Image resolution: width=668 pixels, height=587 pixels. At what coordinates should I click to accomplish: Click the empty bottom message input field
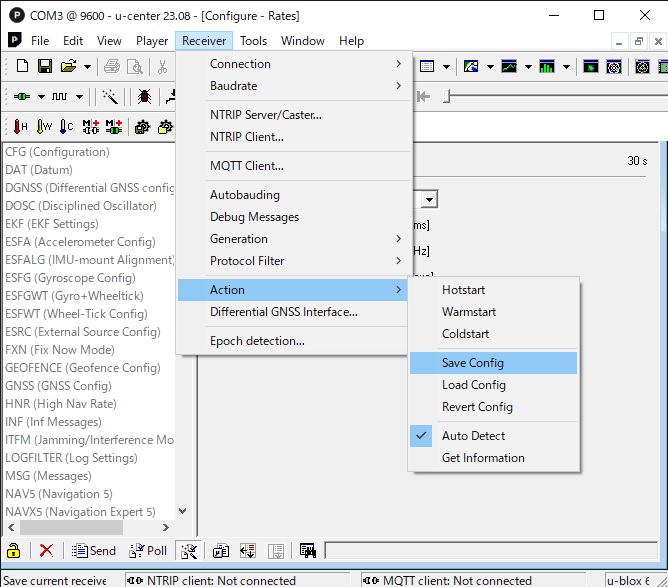click(491, 550)
